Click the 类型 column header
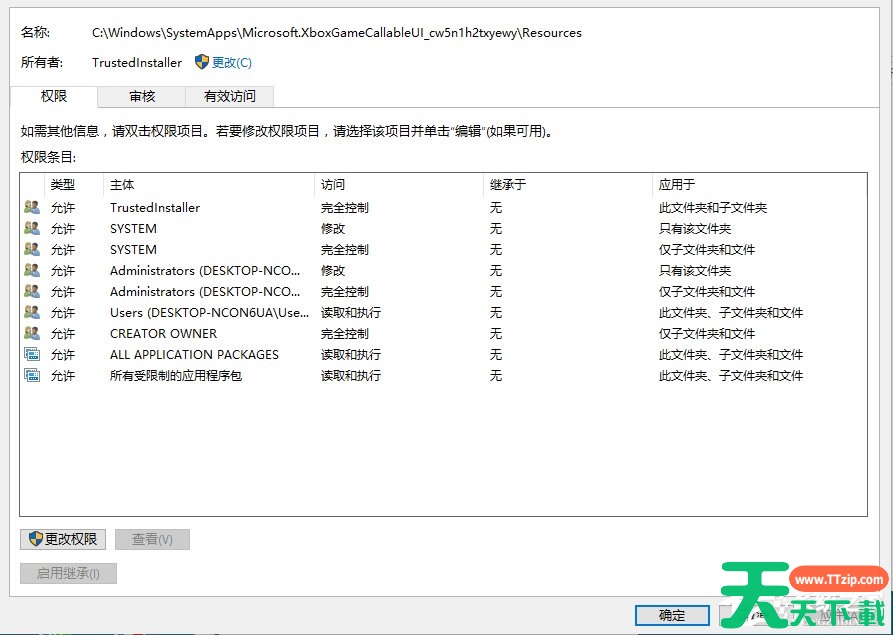The width and height of the screenshot is (893, 635). click(73, 185)
